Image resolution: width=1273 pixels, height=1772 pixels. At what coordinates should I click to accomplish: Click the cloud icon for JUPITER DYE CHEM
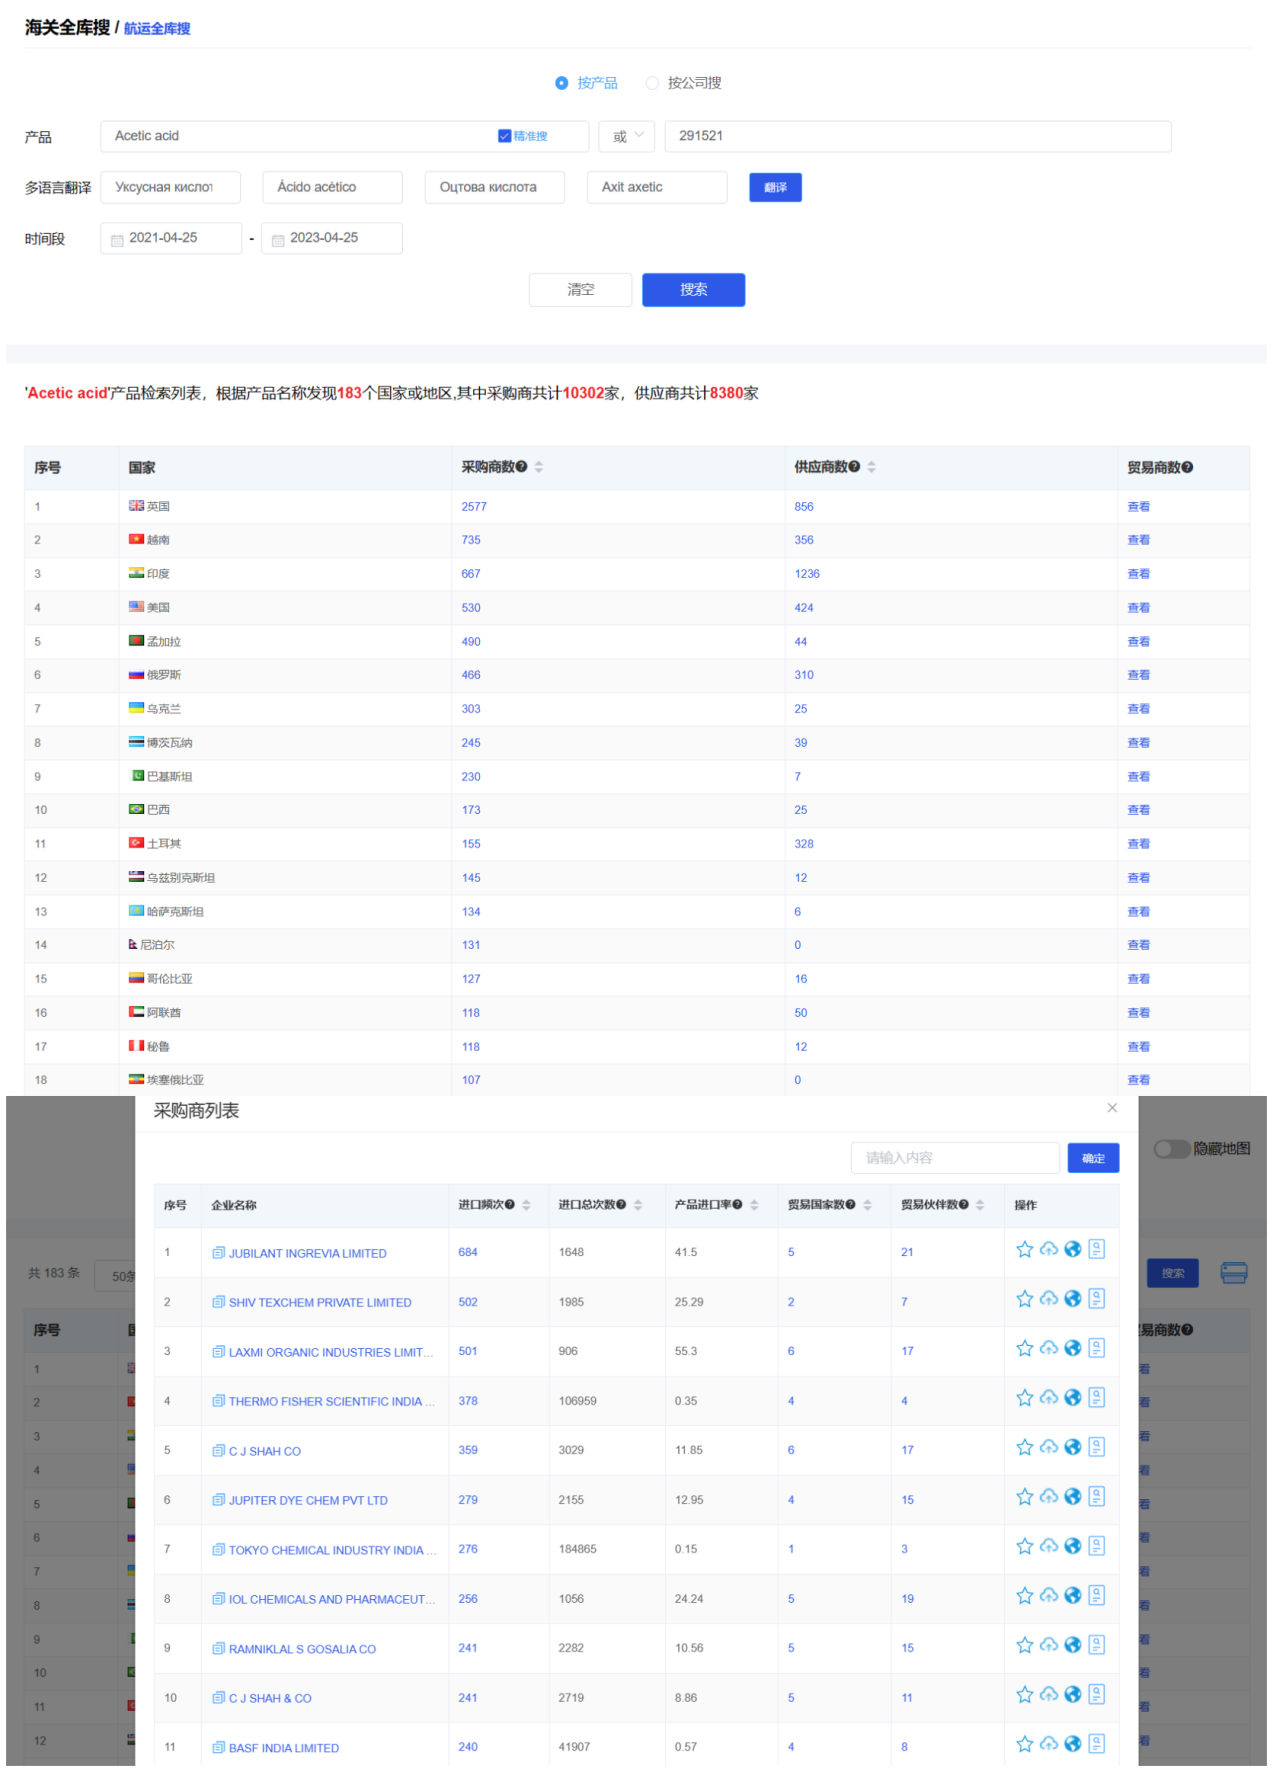[x=1048, y=1498]
